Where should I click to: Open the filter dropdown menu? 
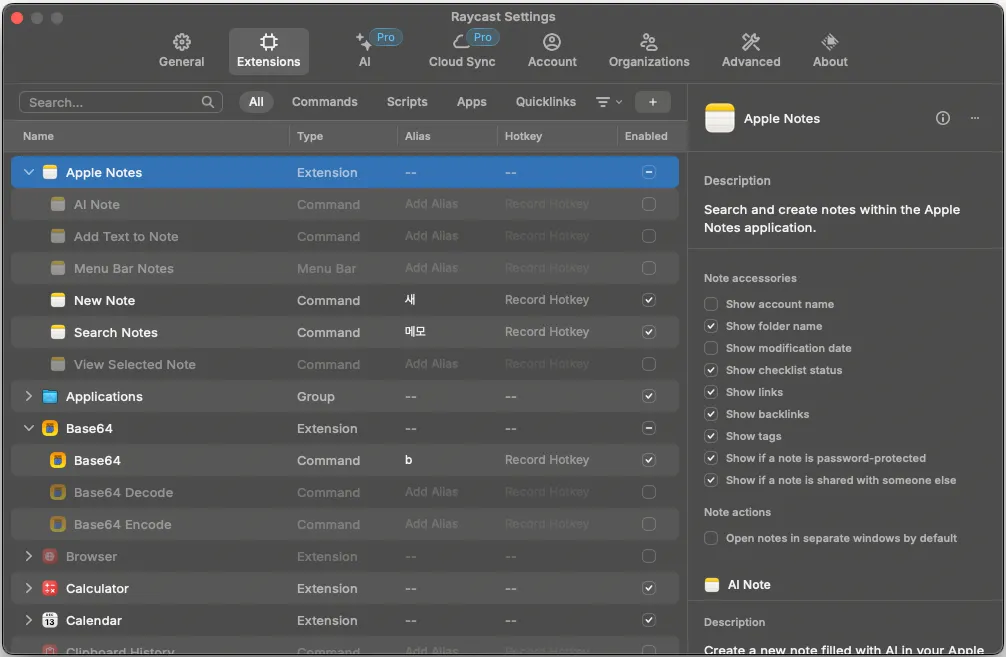coord(608,102)
